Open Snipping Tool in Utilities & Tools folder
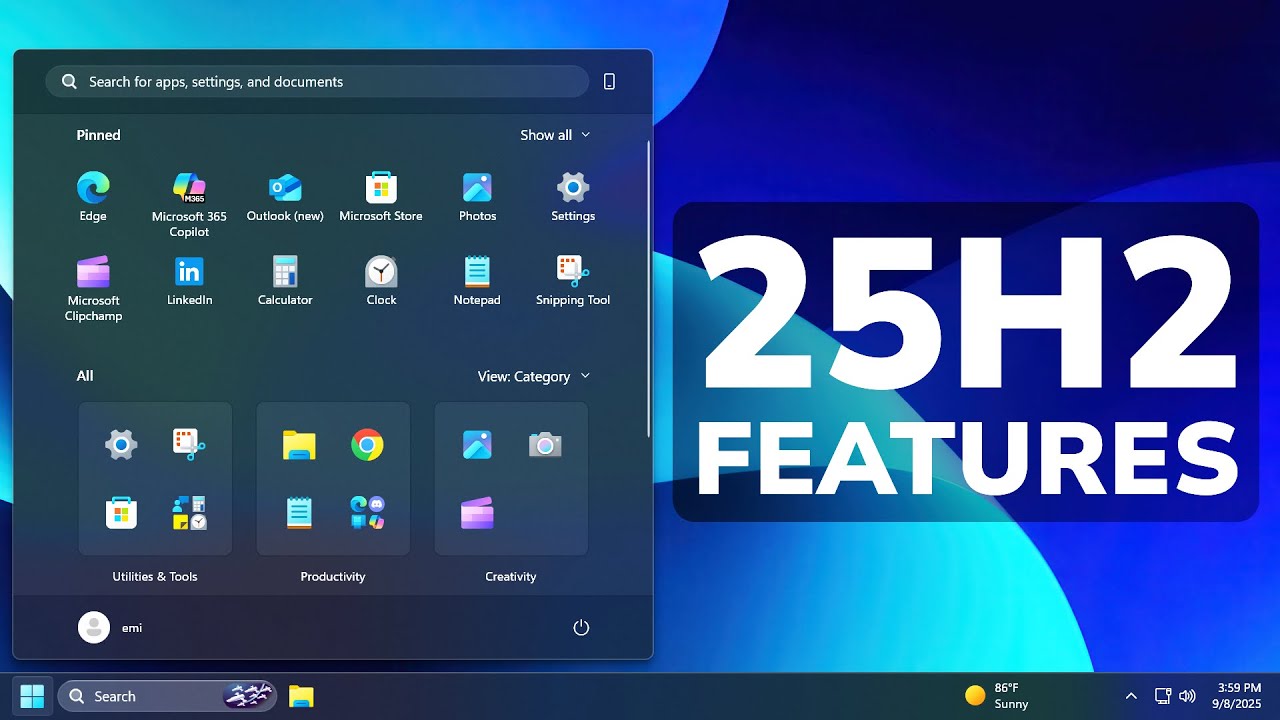 (x=189, y=444)
